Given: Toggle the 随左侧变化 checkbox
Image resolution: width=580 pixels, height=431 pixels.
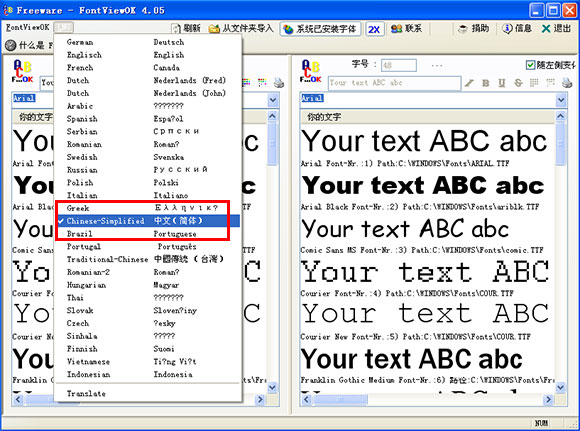Looking at the screenshot, I should pyautogui.click(x=530, y=65).
